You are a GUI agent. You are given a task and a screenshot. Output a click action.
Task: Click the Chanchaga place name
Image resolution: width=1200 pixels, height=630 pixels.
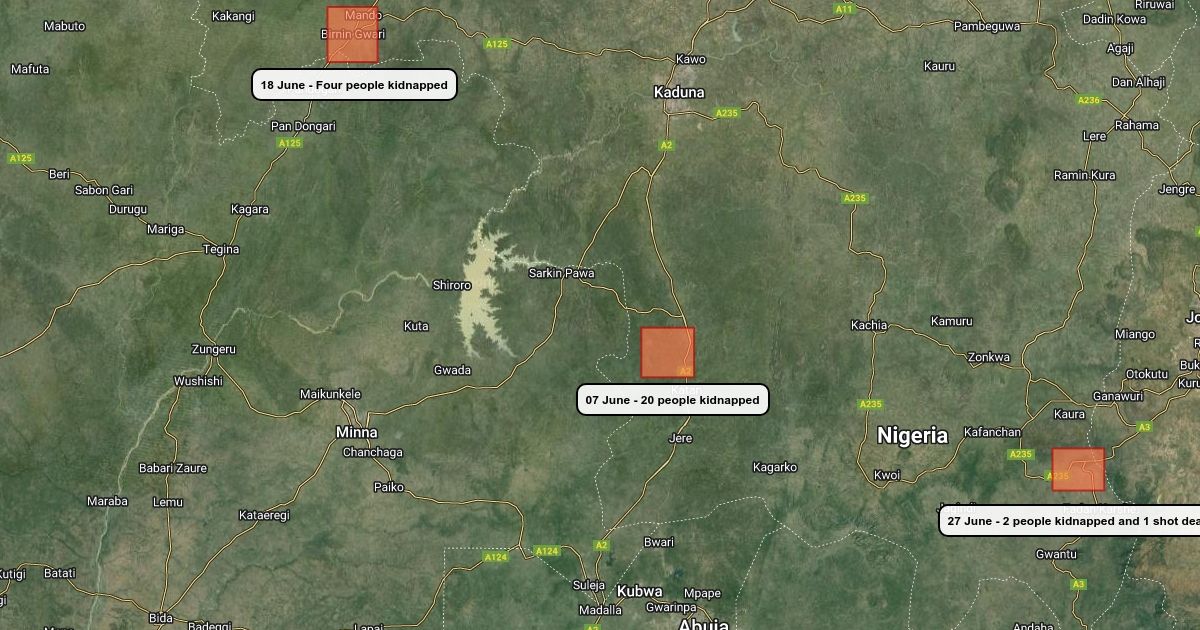pyautogui.click(x=373, y=452)
